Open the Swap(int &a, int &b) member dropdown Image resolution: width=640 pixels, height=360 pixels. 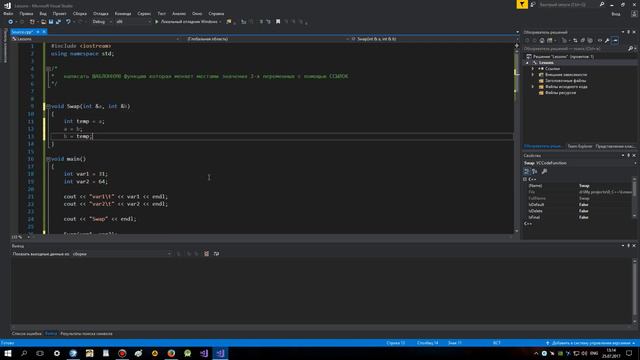coord(434,39)
